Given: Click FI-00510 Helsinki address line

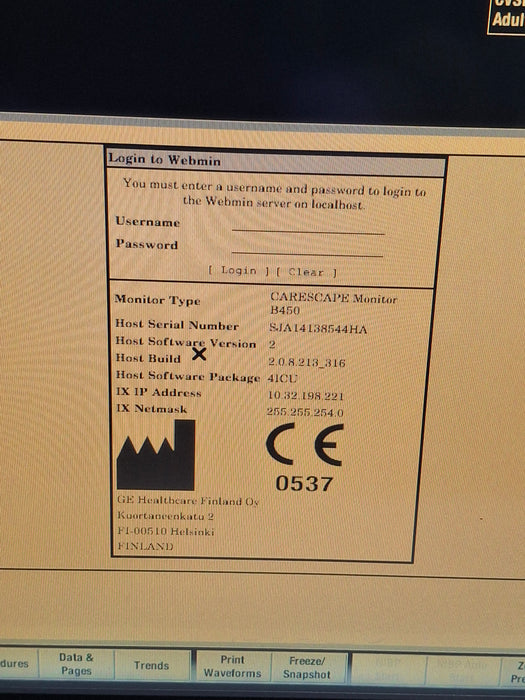Looking at the screenshot, I should [166, 531].
